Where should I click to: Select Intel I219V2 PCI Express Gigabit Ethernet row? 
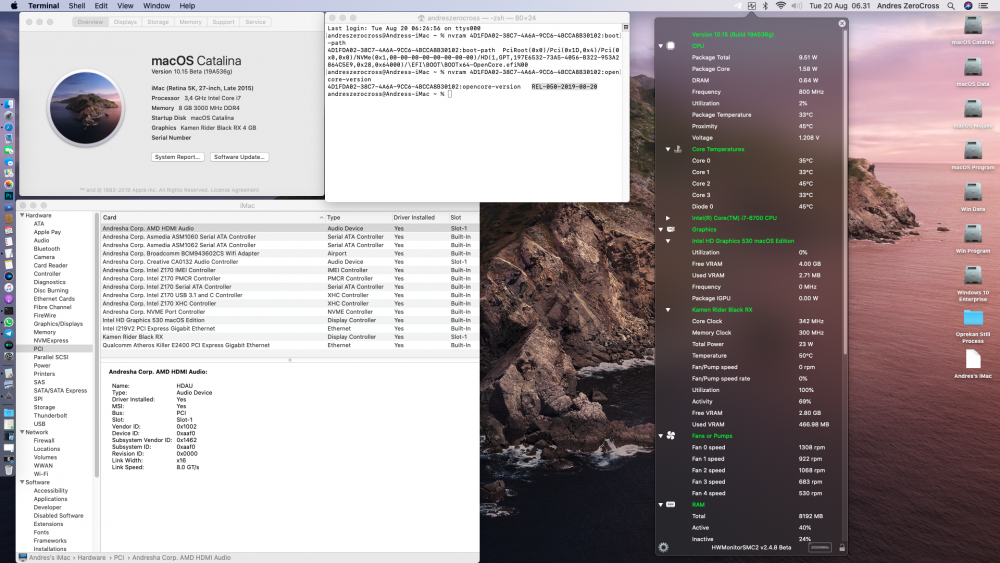(x=290, y=328)
